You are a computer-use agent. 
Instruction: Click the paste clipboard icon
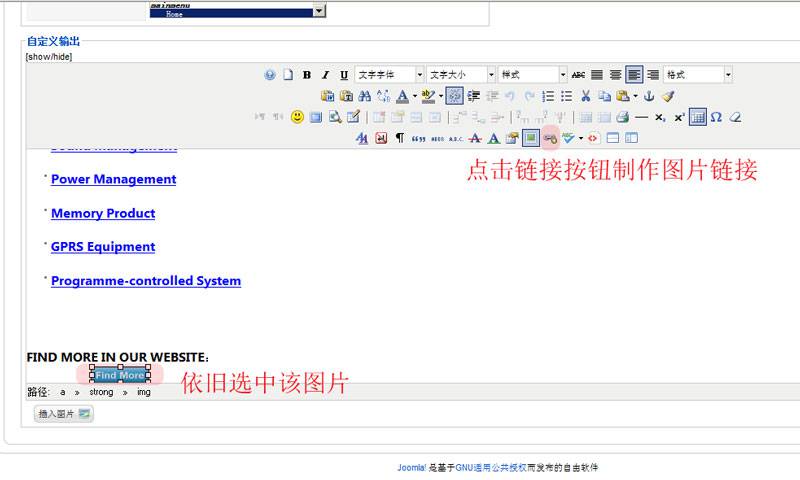(x=623, y=96)
